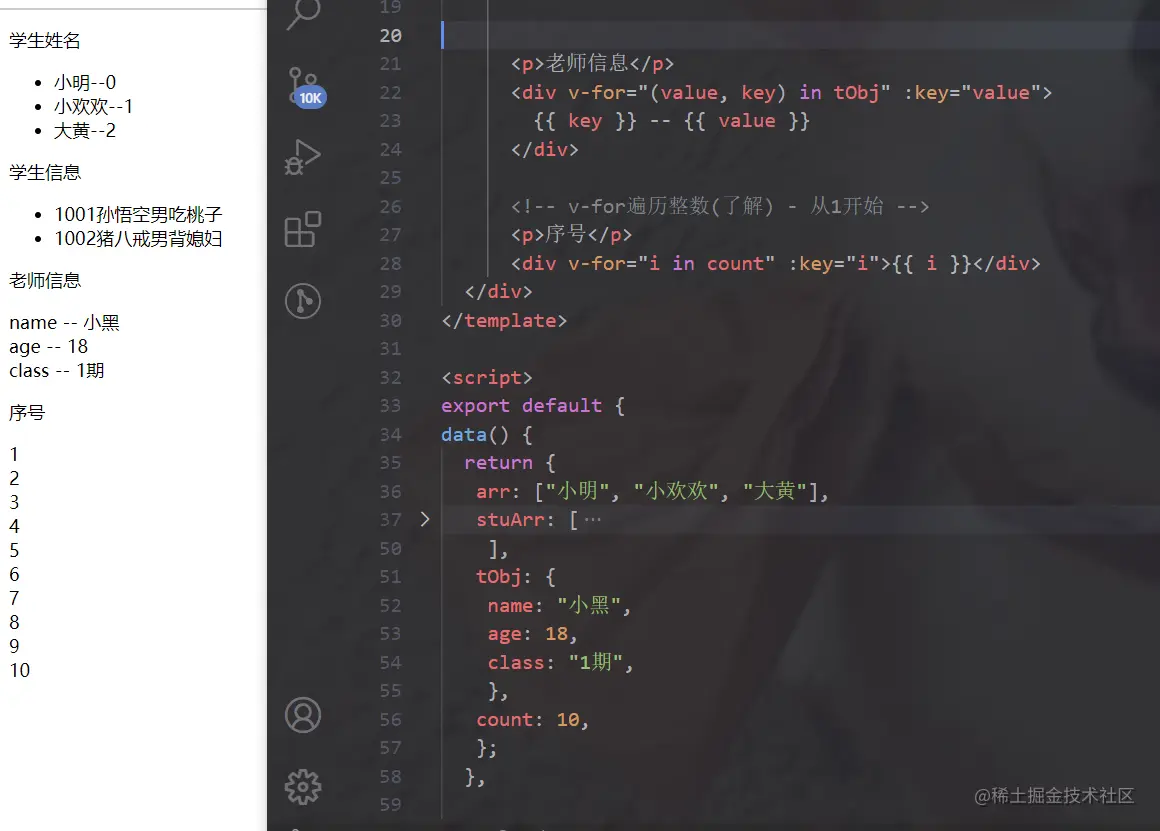The width and height of the screenshot is (1160, 831).
Task: Click 'name -- 小黑' in preview
Action: (x=64, y=323)
